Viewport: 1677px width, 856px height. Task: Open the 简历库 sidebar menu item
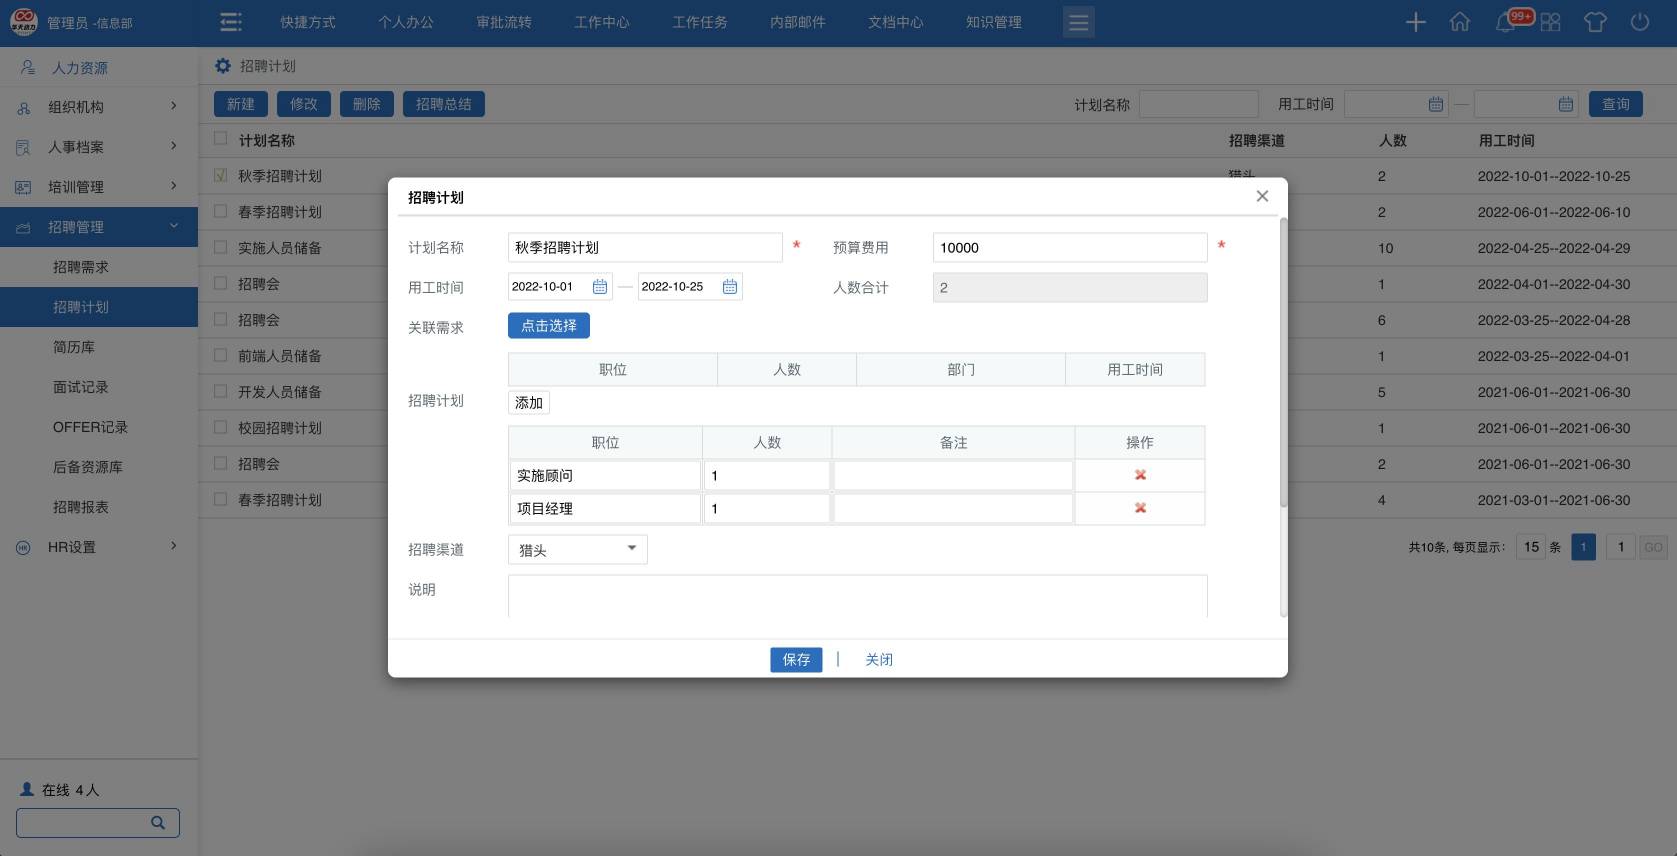point(74,347)
